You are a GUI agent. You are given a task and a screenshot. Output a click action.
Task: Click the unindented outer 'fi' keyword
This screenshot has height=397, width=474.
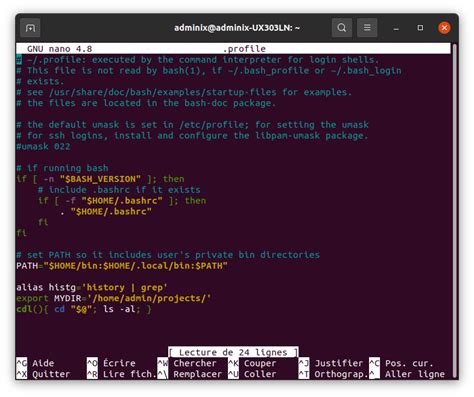[22, 233]
